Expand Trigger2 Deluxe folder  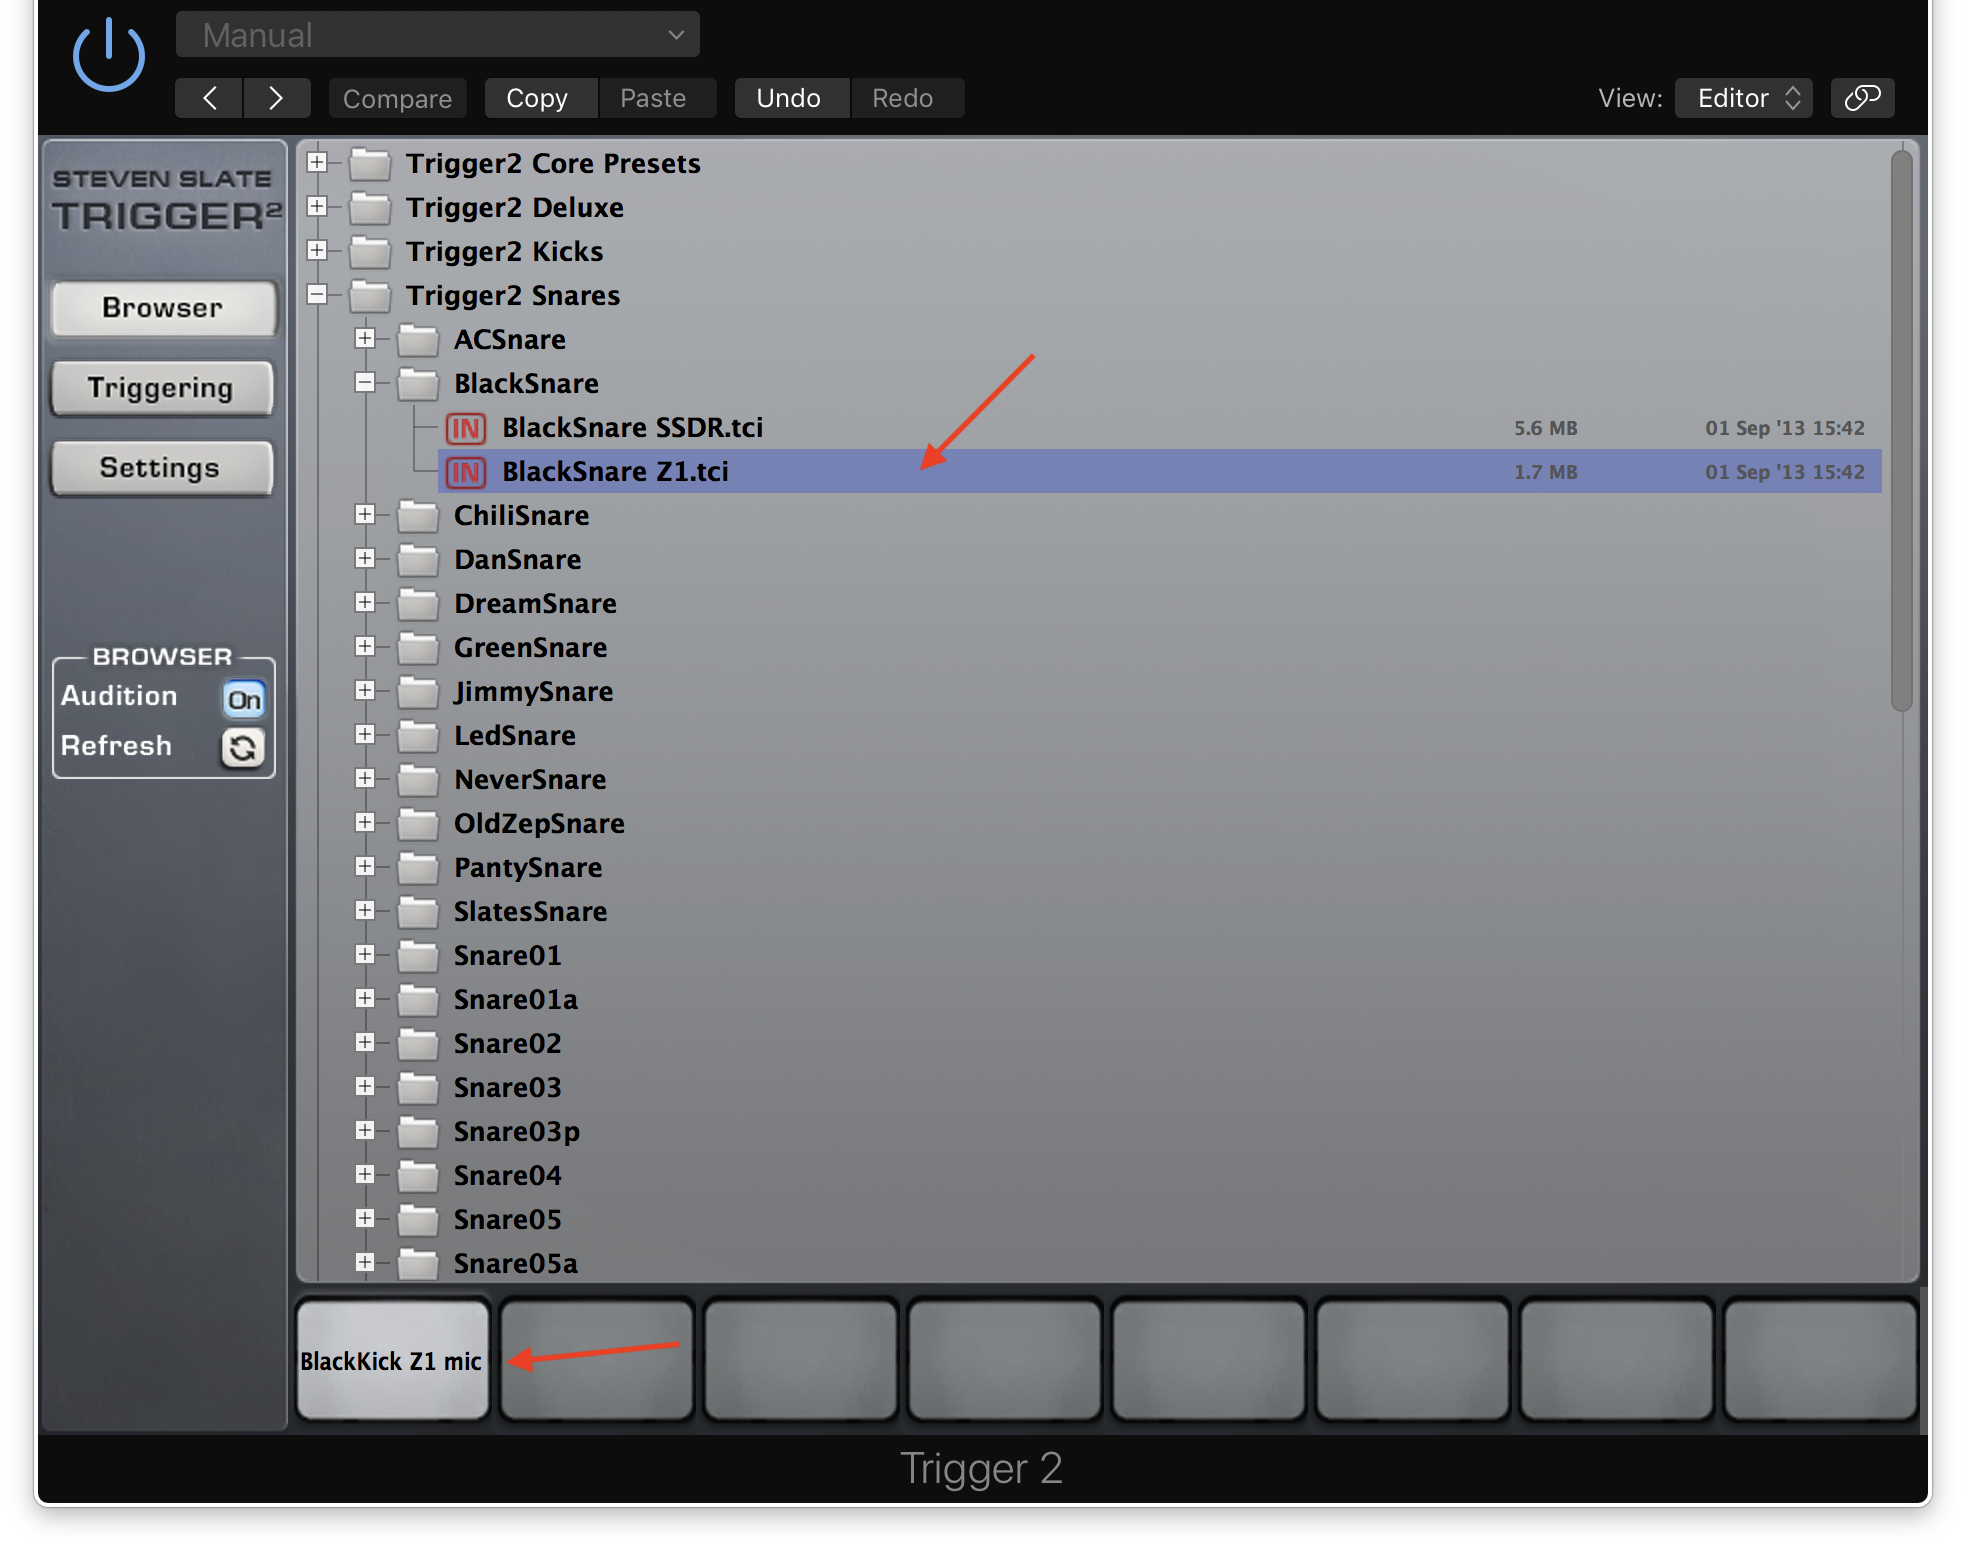coord(317,206)
